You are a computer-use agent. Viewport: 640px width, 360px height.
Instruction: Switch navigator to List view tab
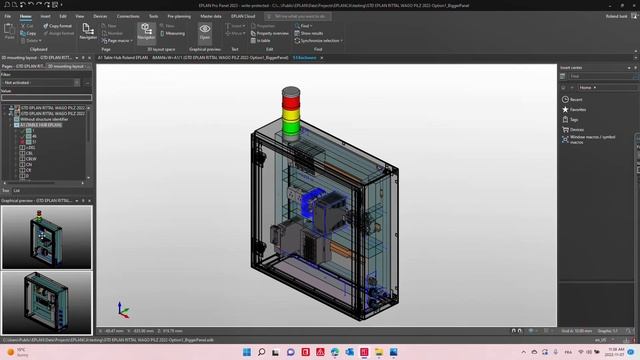(16, 191)
